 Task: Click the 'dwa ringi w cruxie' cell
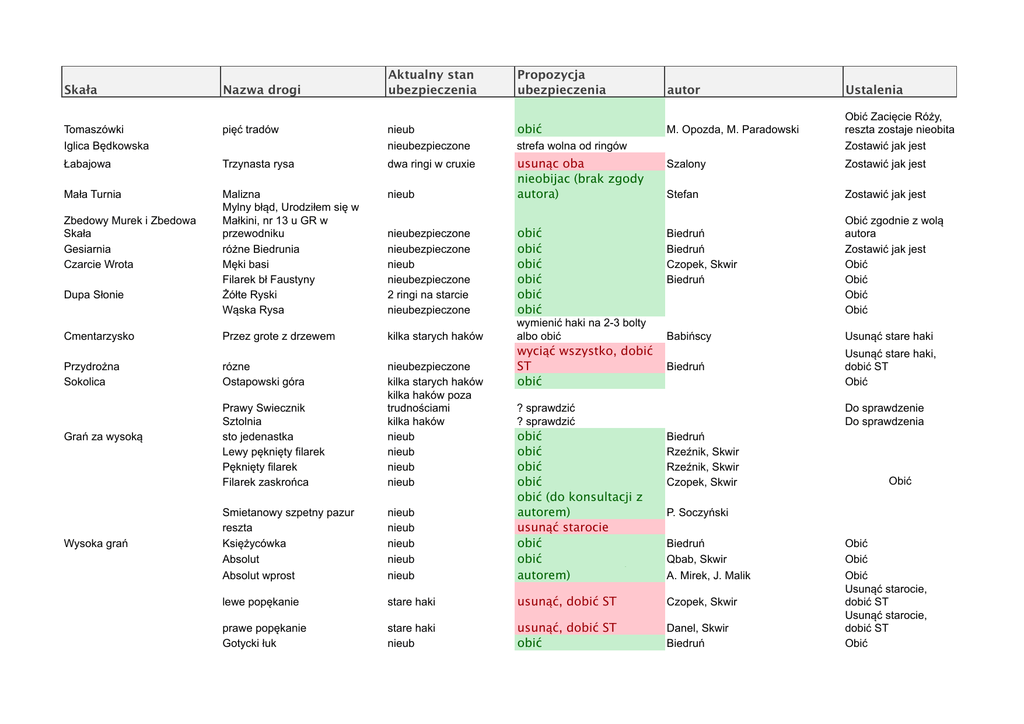[x=431, y=164]
